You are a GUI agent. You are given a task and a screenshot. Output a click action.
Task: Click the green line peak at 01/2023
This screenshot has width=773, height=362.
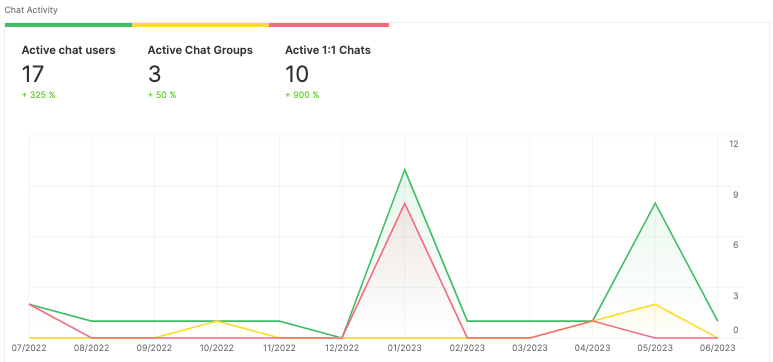click(405, 170)
